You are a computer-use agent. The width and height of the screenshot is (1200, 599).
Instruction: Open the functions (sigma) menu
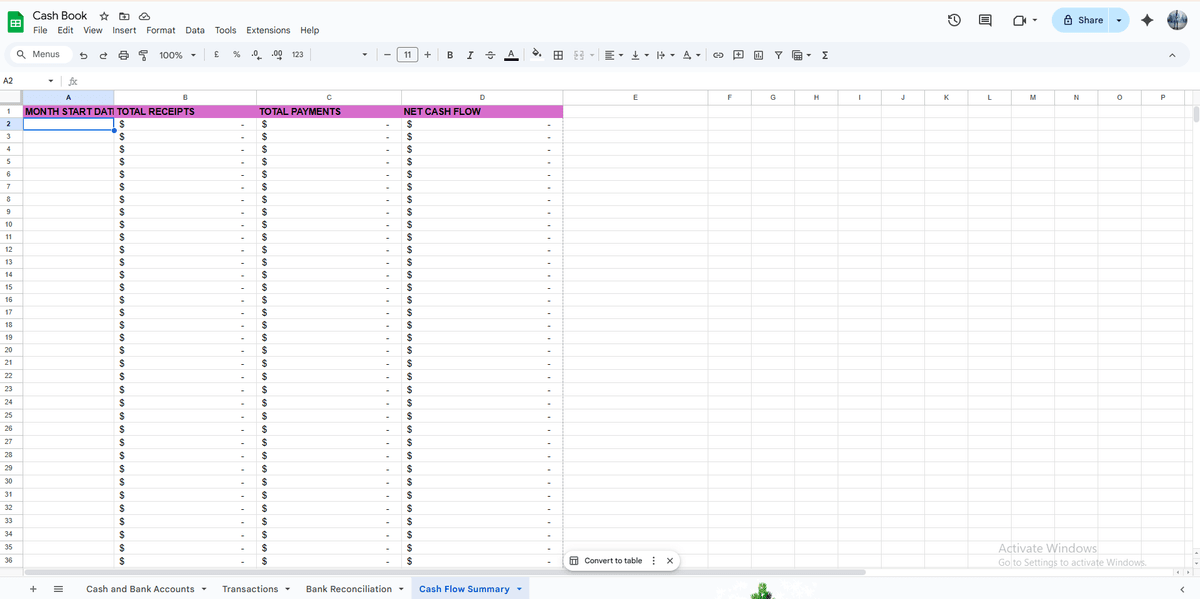click(x=824, y=55)
